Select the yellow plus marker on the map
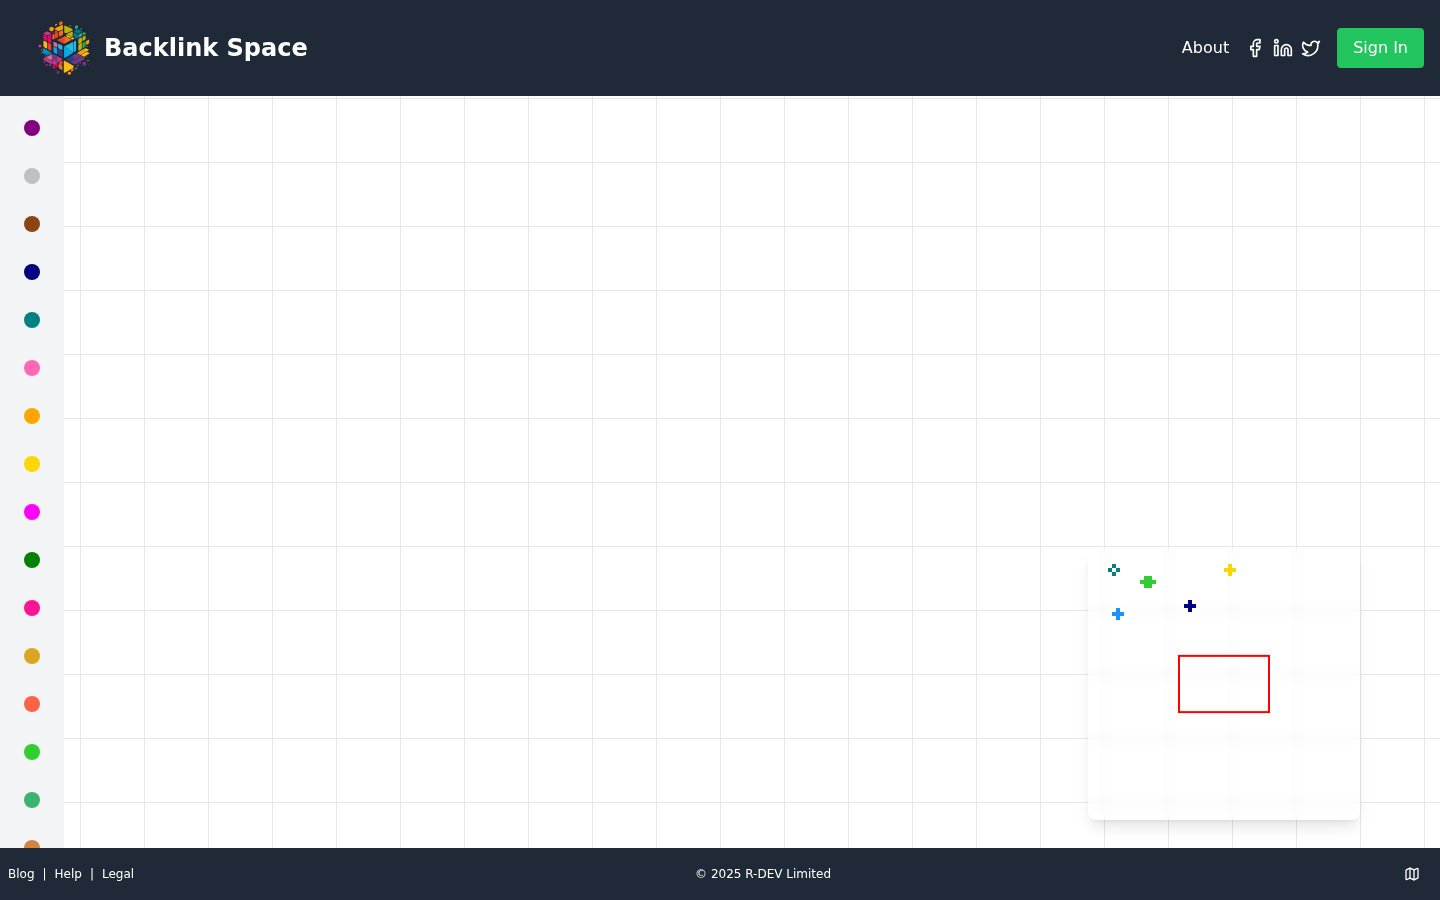Viewport: 1440px width, 900px height. point(1230,570)
